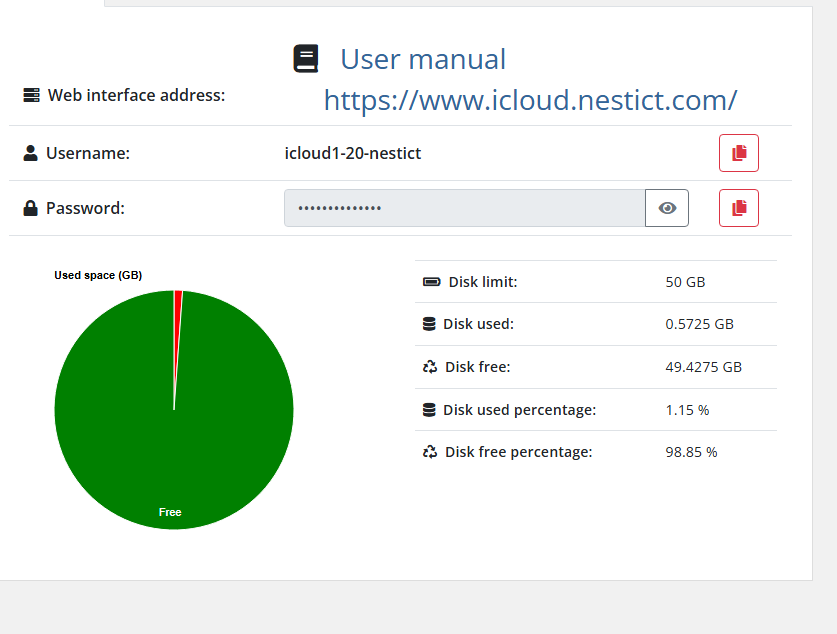The image size is (837, 634).
Task: Click the 49.4275 GB disk free value
Action: click(703, 367)
